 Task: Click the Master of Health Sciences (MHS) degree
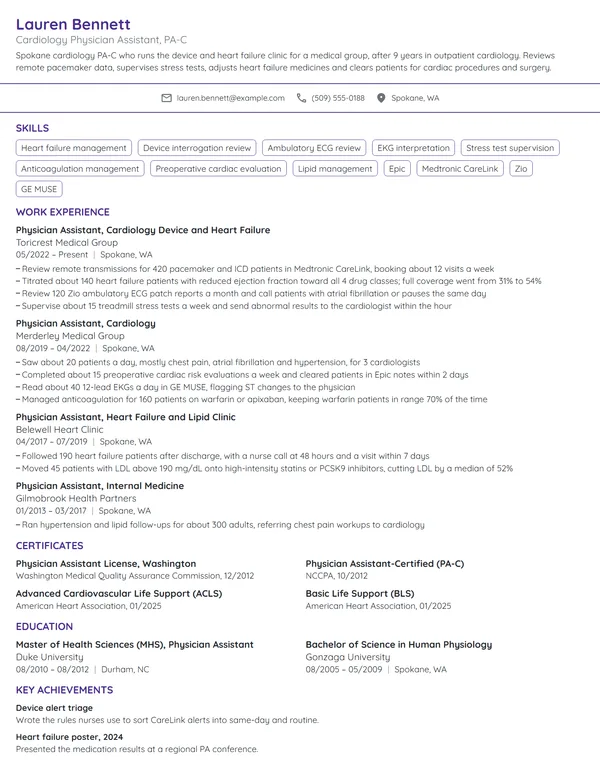click(x=135, y=645)
